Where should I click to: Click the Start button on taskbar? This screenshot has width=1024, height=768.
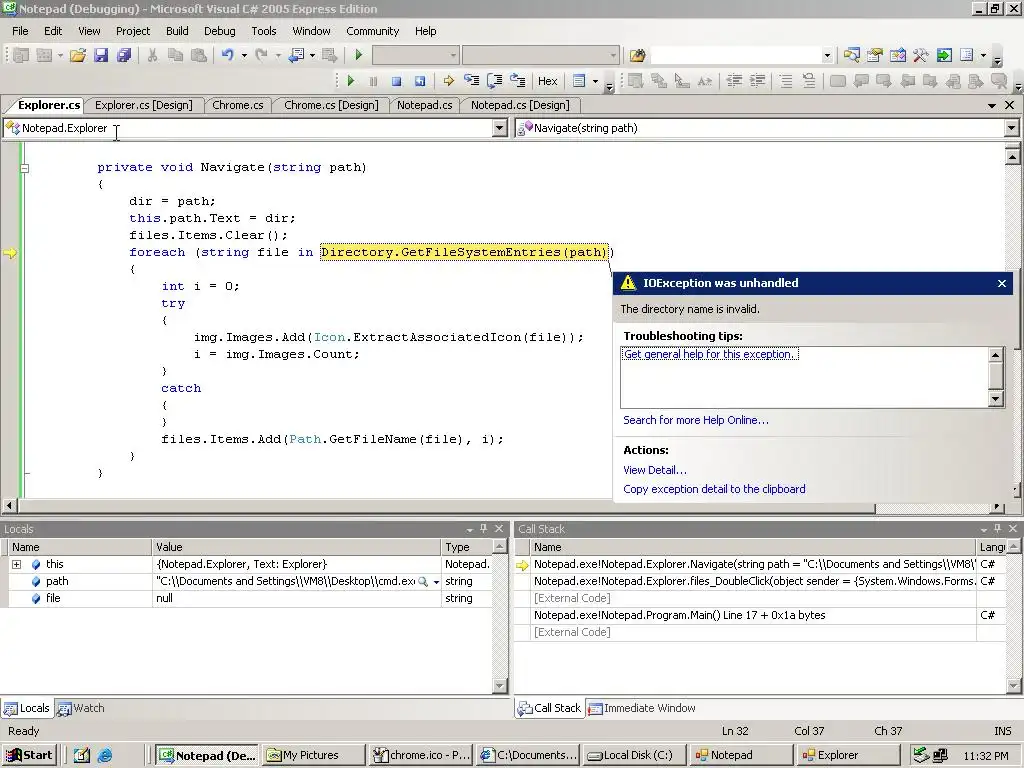coord(29,755)
